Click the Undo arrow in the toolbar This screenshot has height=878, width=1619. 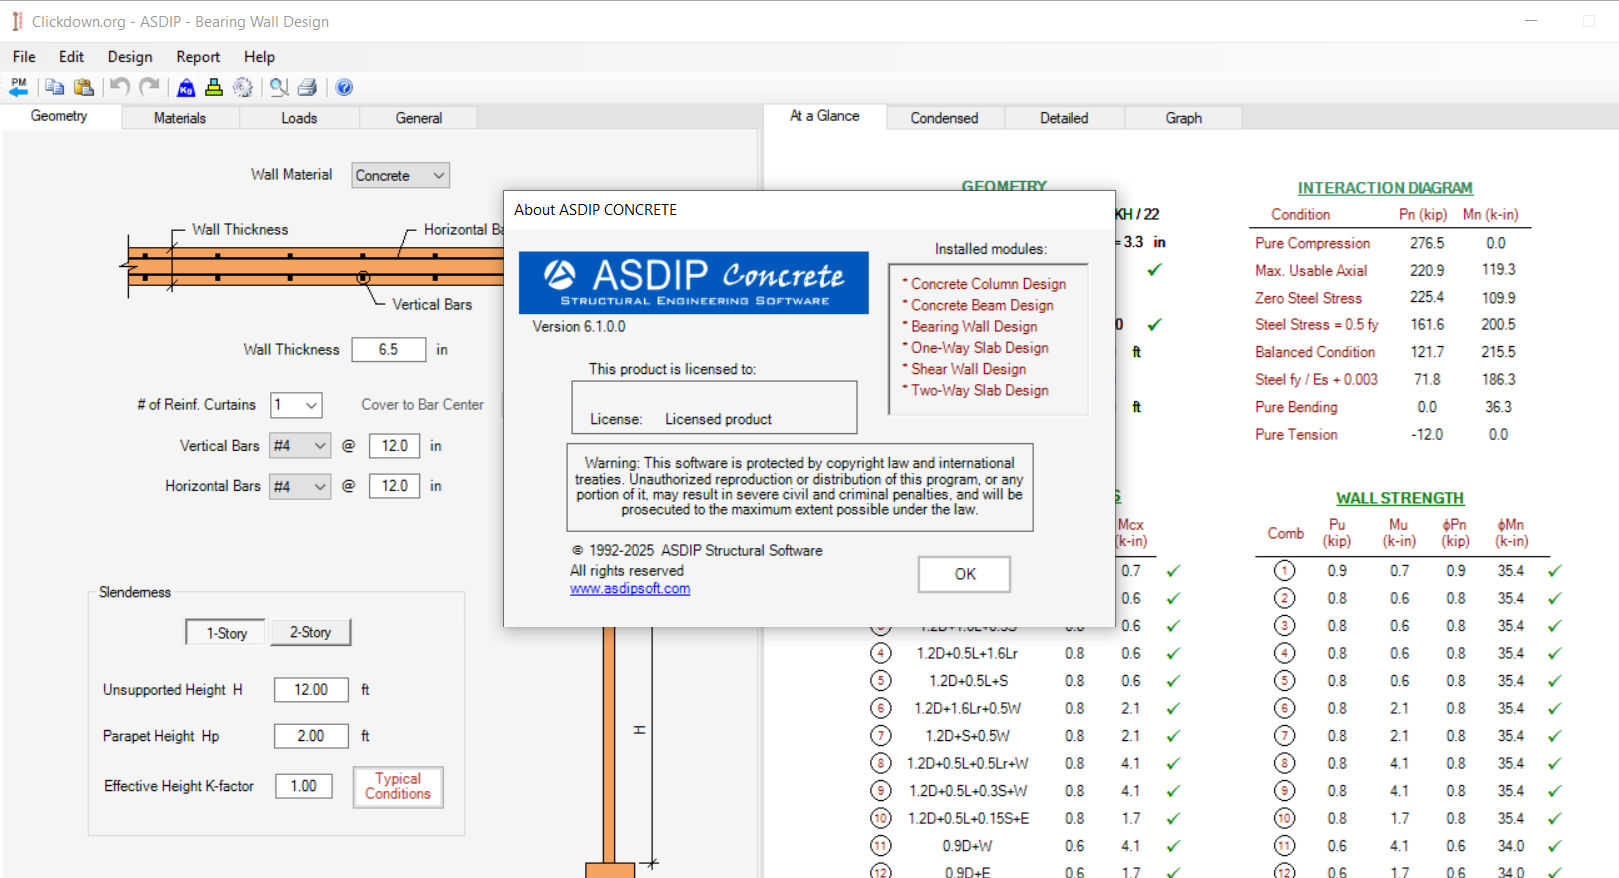(120, 87)
